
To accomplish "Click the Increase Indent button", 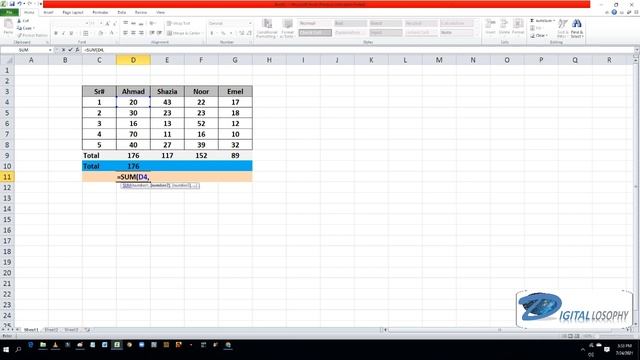I will pyautogui.click(x=159, y=33).
